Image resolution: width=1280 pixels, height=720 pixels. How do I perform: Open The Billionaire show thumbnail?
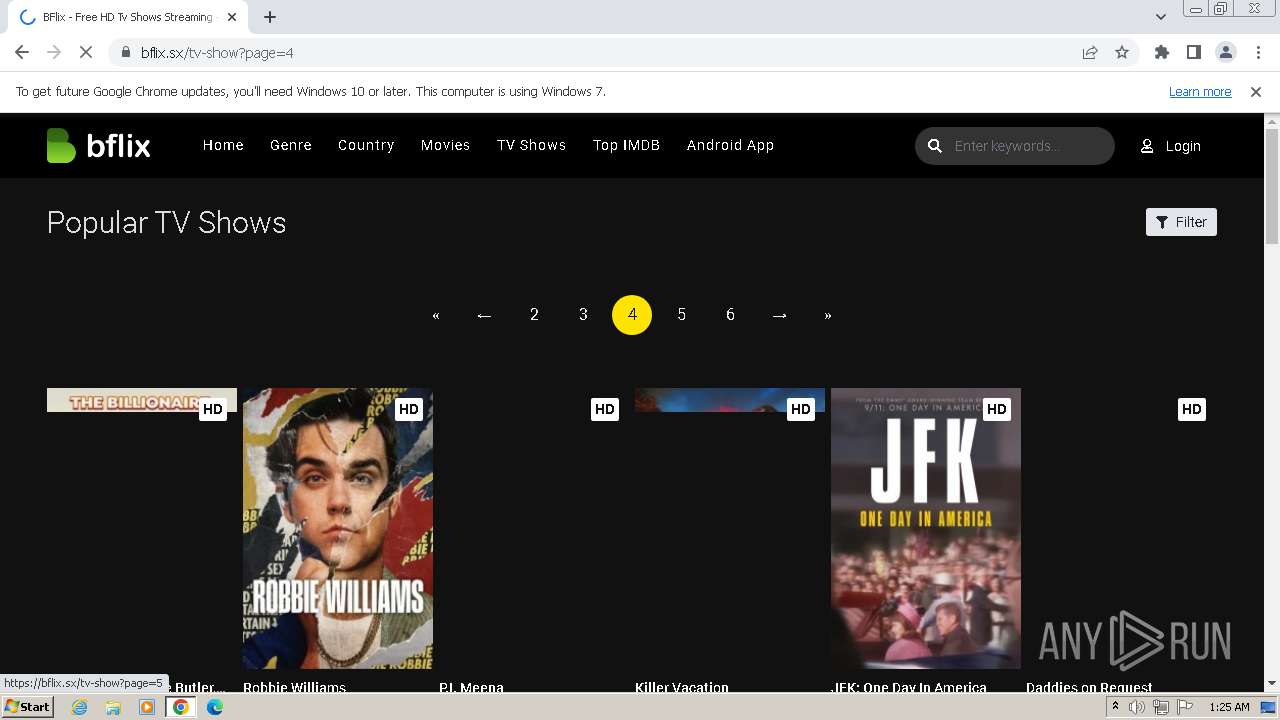point(142,400)
